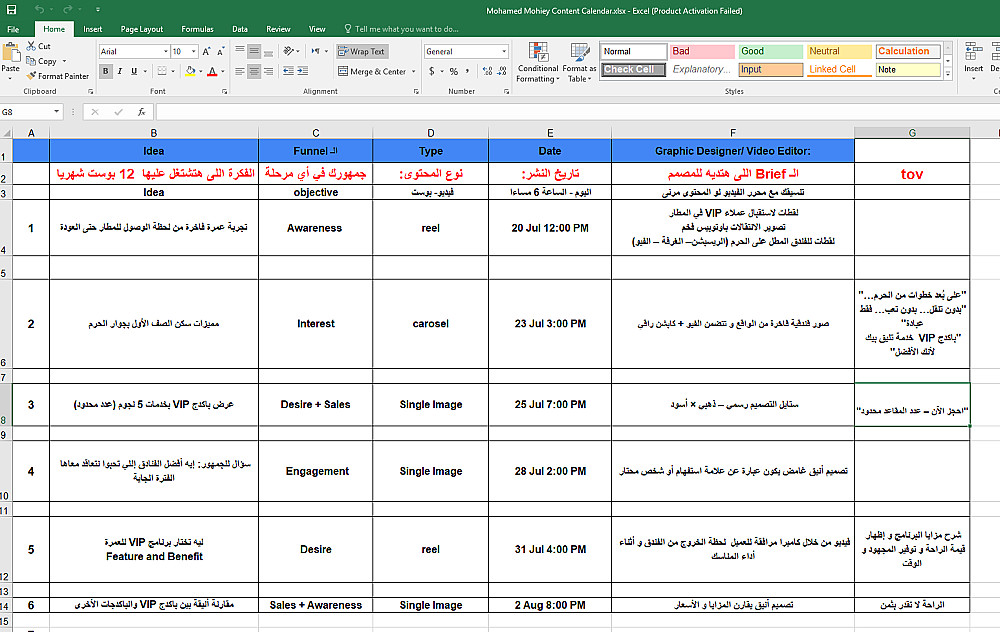Apply the Linked Cell style
Screen dimensions: 1000x632
(839, 70)
